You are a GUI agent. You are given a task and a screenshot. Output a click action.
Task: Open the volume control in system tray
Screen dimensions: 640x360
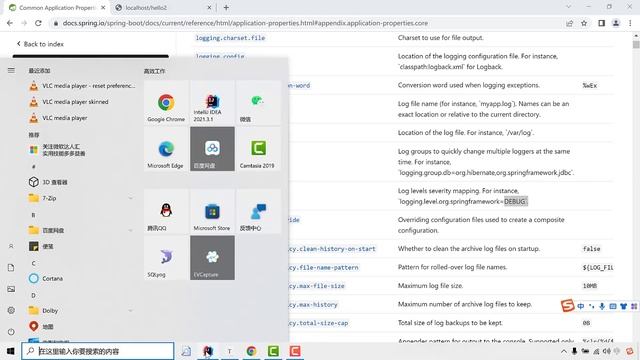pyautogui.click(x=607, y=351)
